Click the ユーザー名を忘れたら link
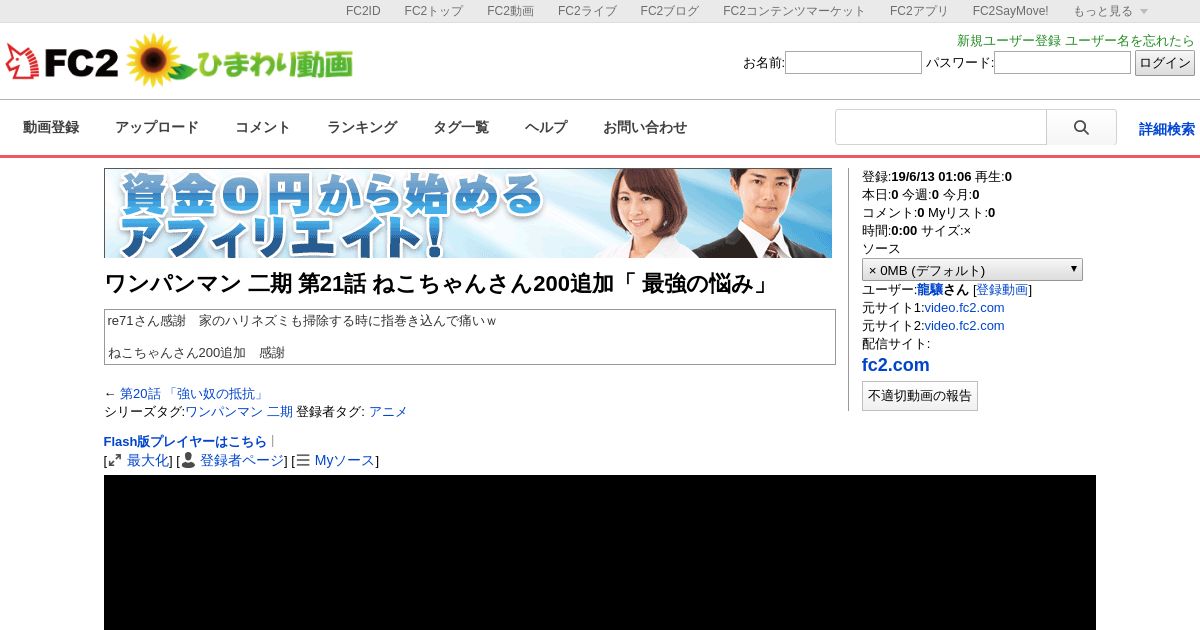1200x630 pixels. [1130, 41]
